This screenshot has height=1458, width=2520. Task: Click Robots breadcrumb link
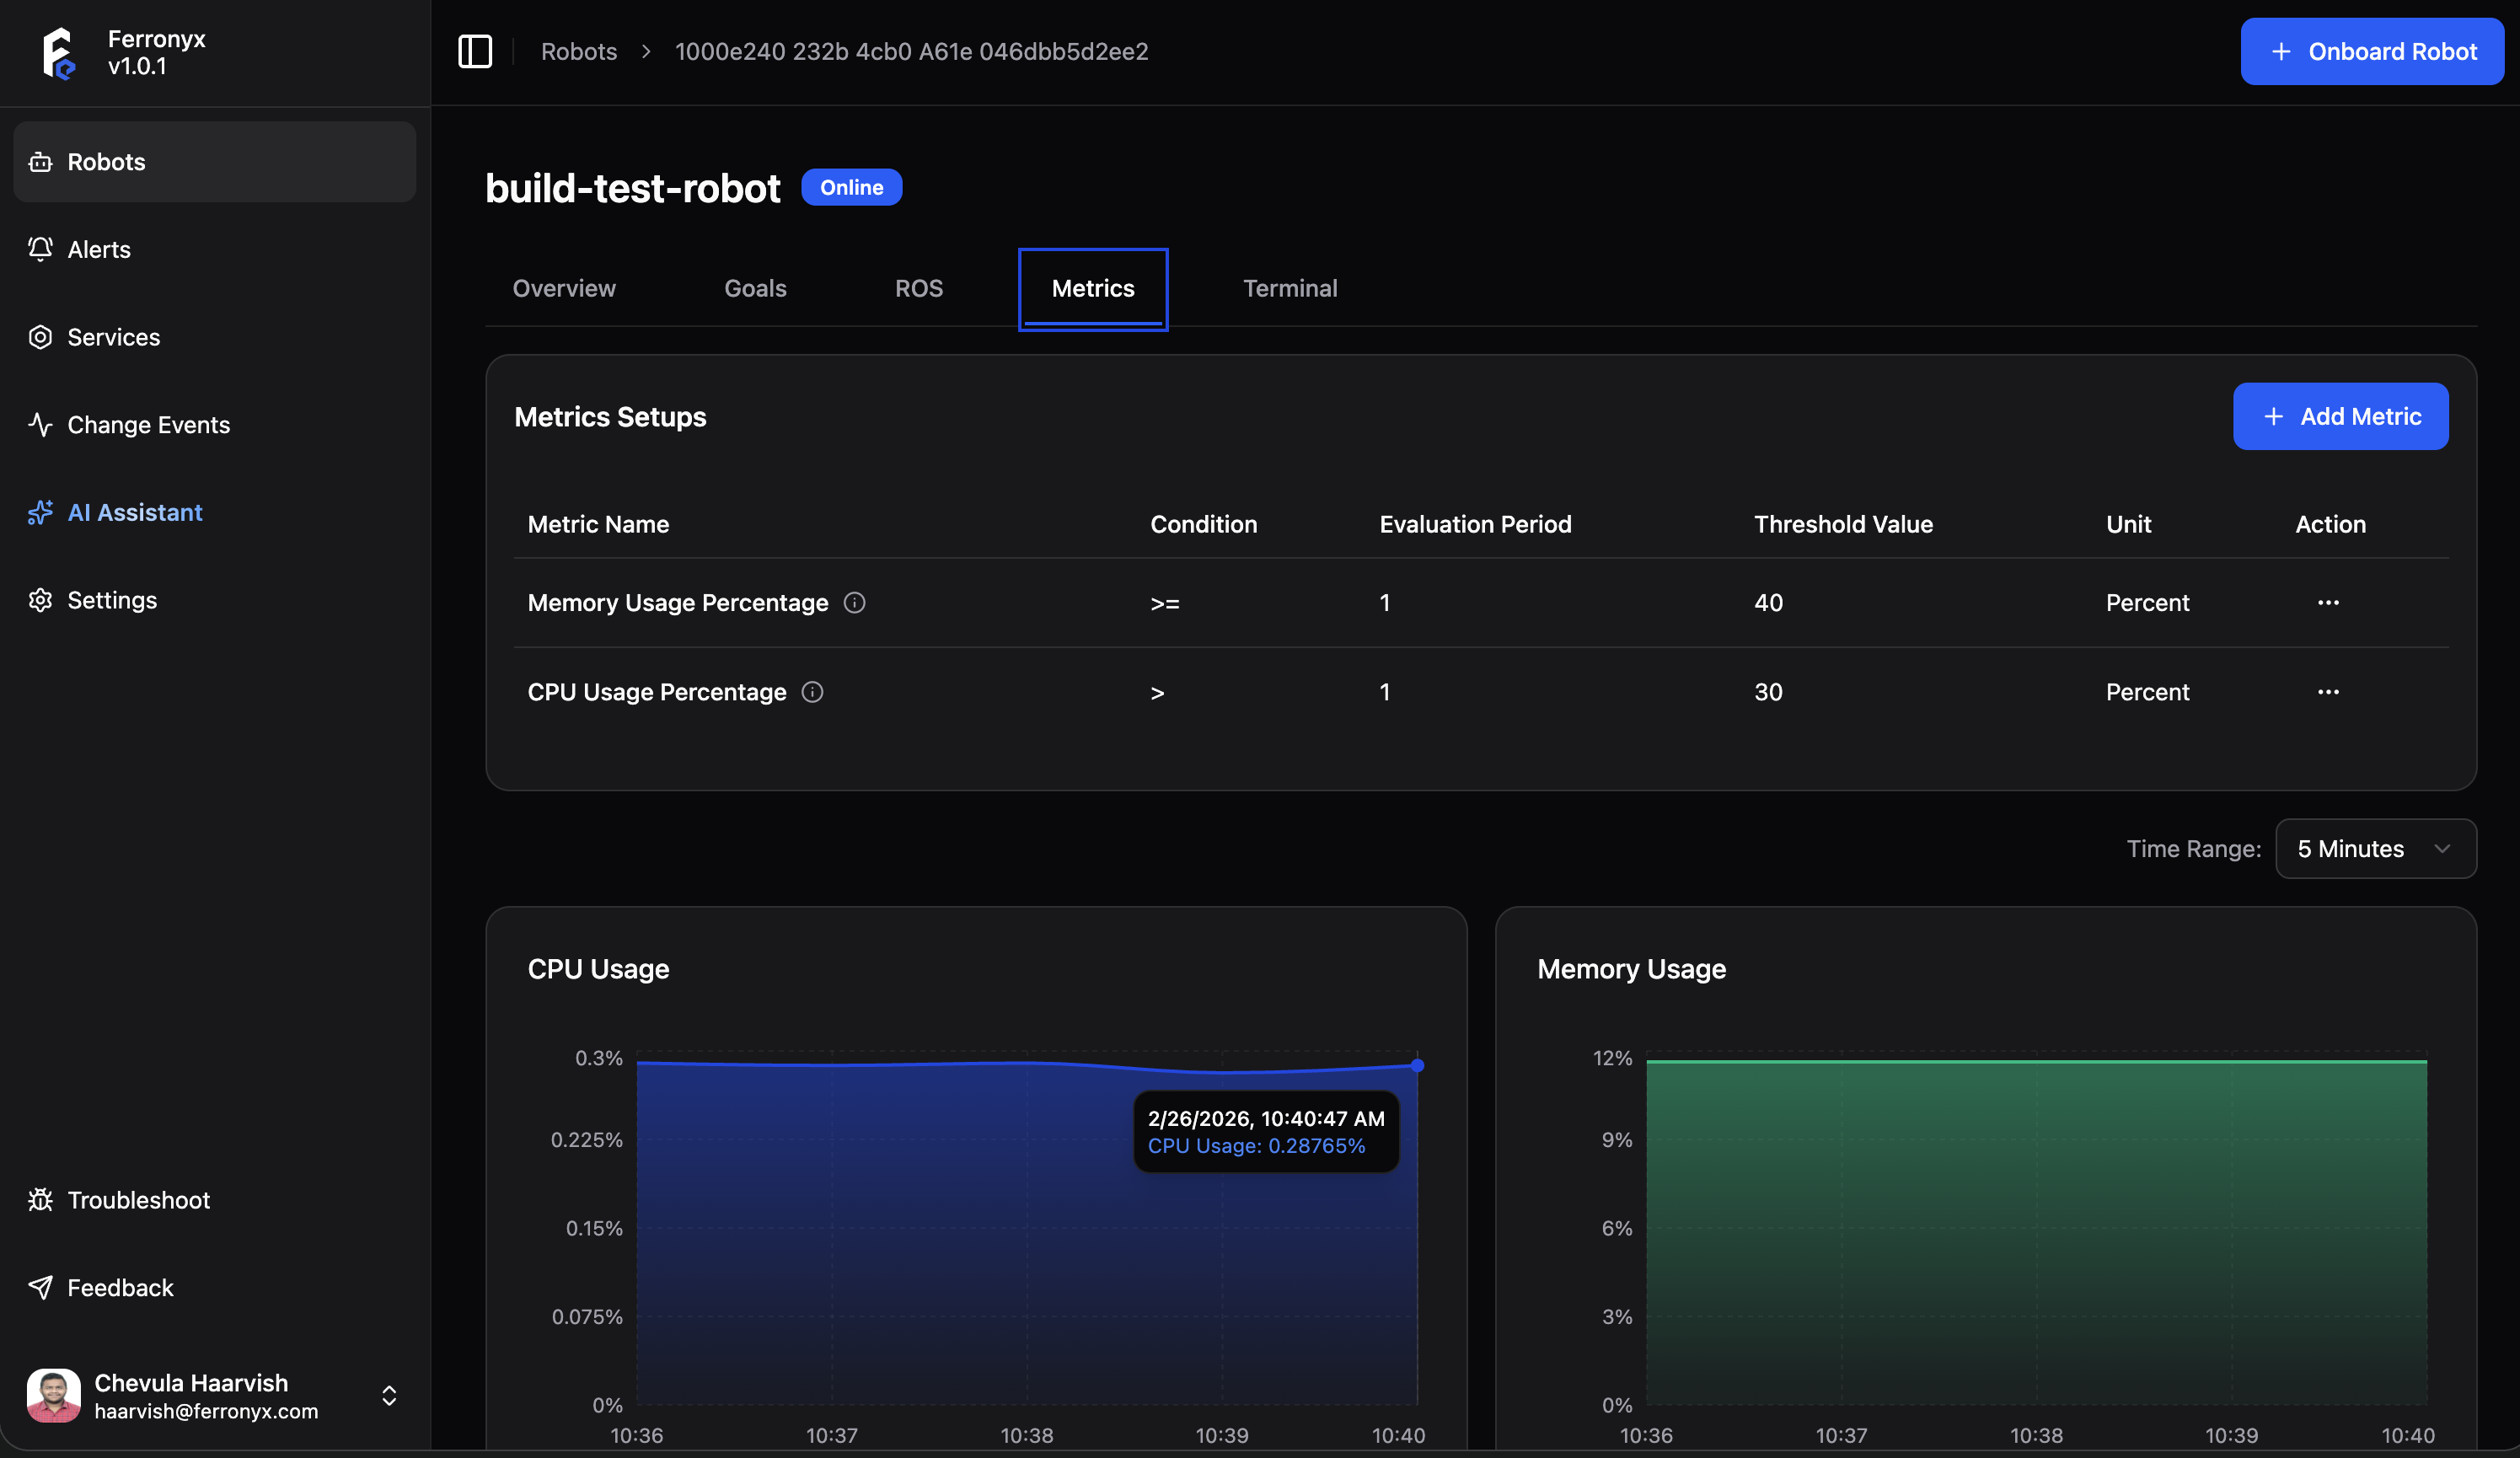579,51
